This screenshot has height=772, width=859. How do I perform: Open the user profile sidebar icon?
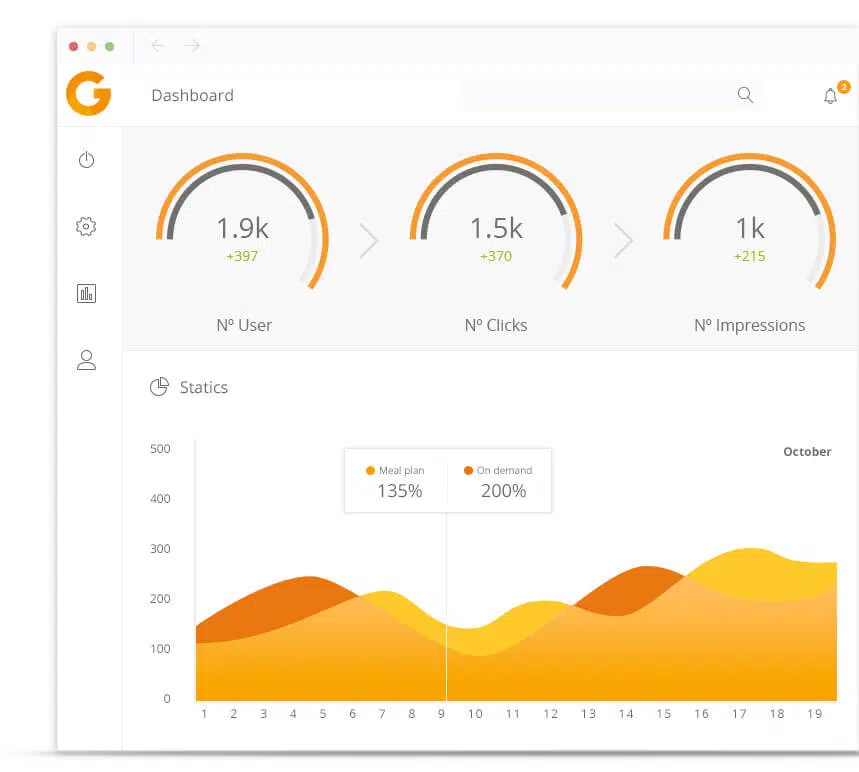point(87,360)
